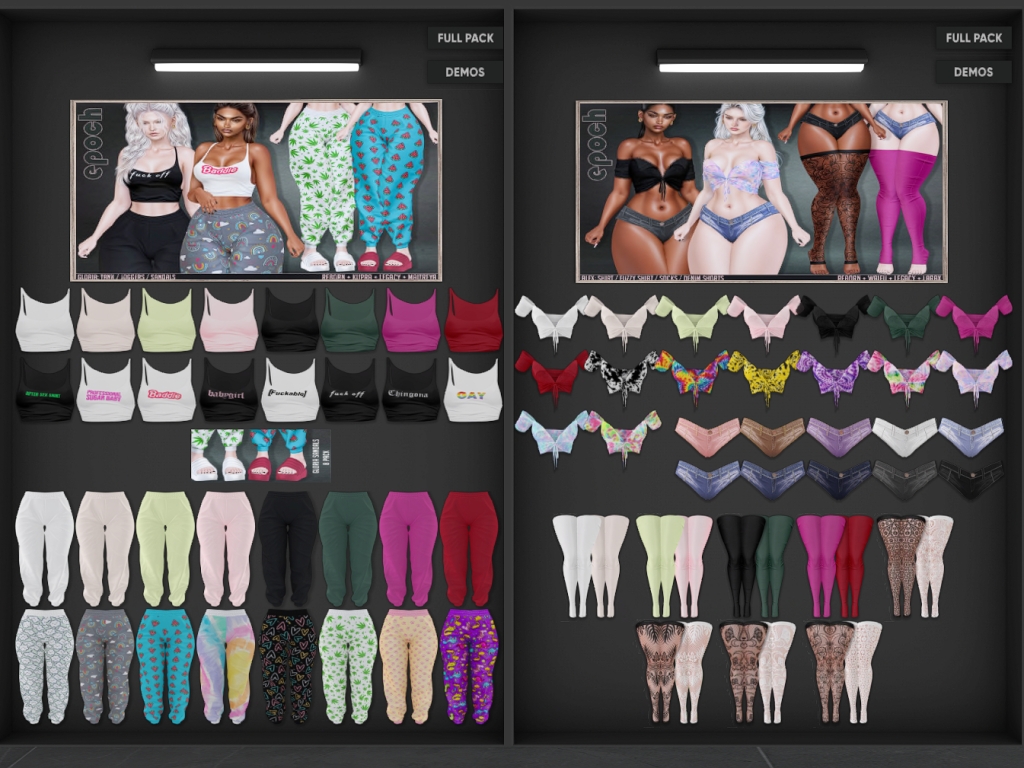Open the Gloria tank and joggers poster
Screen dimensions: 1024x768
coord(256,190)
